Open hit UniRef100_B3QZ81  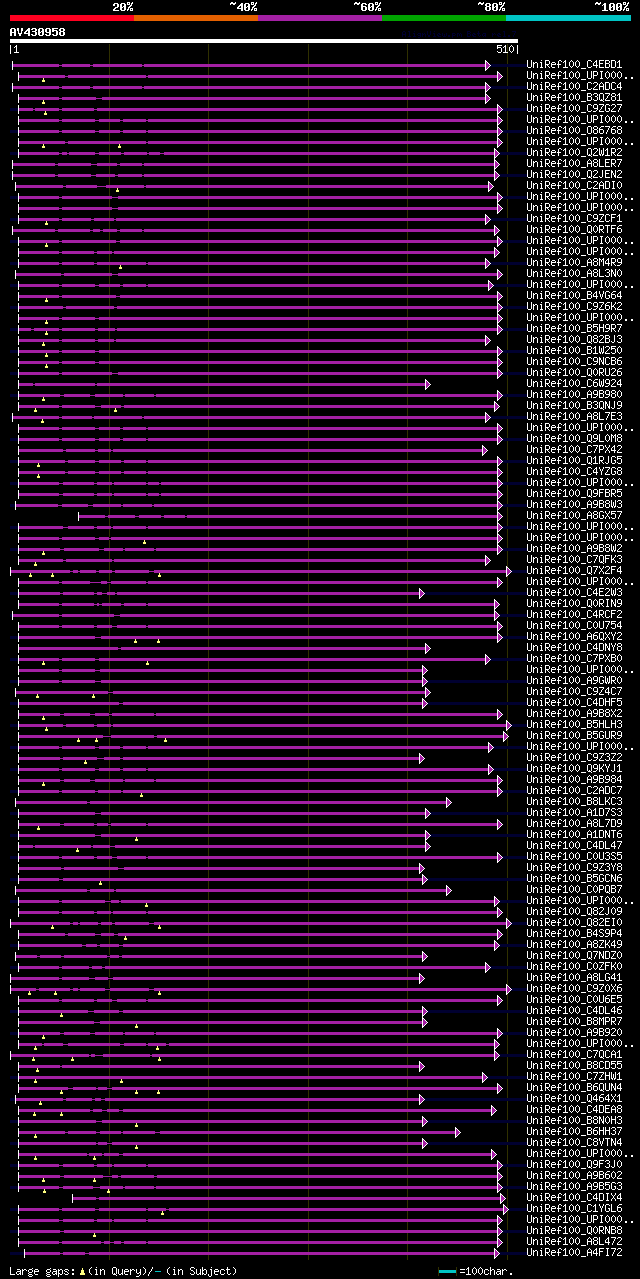574,98
